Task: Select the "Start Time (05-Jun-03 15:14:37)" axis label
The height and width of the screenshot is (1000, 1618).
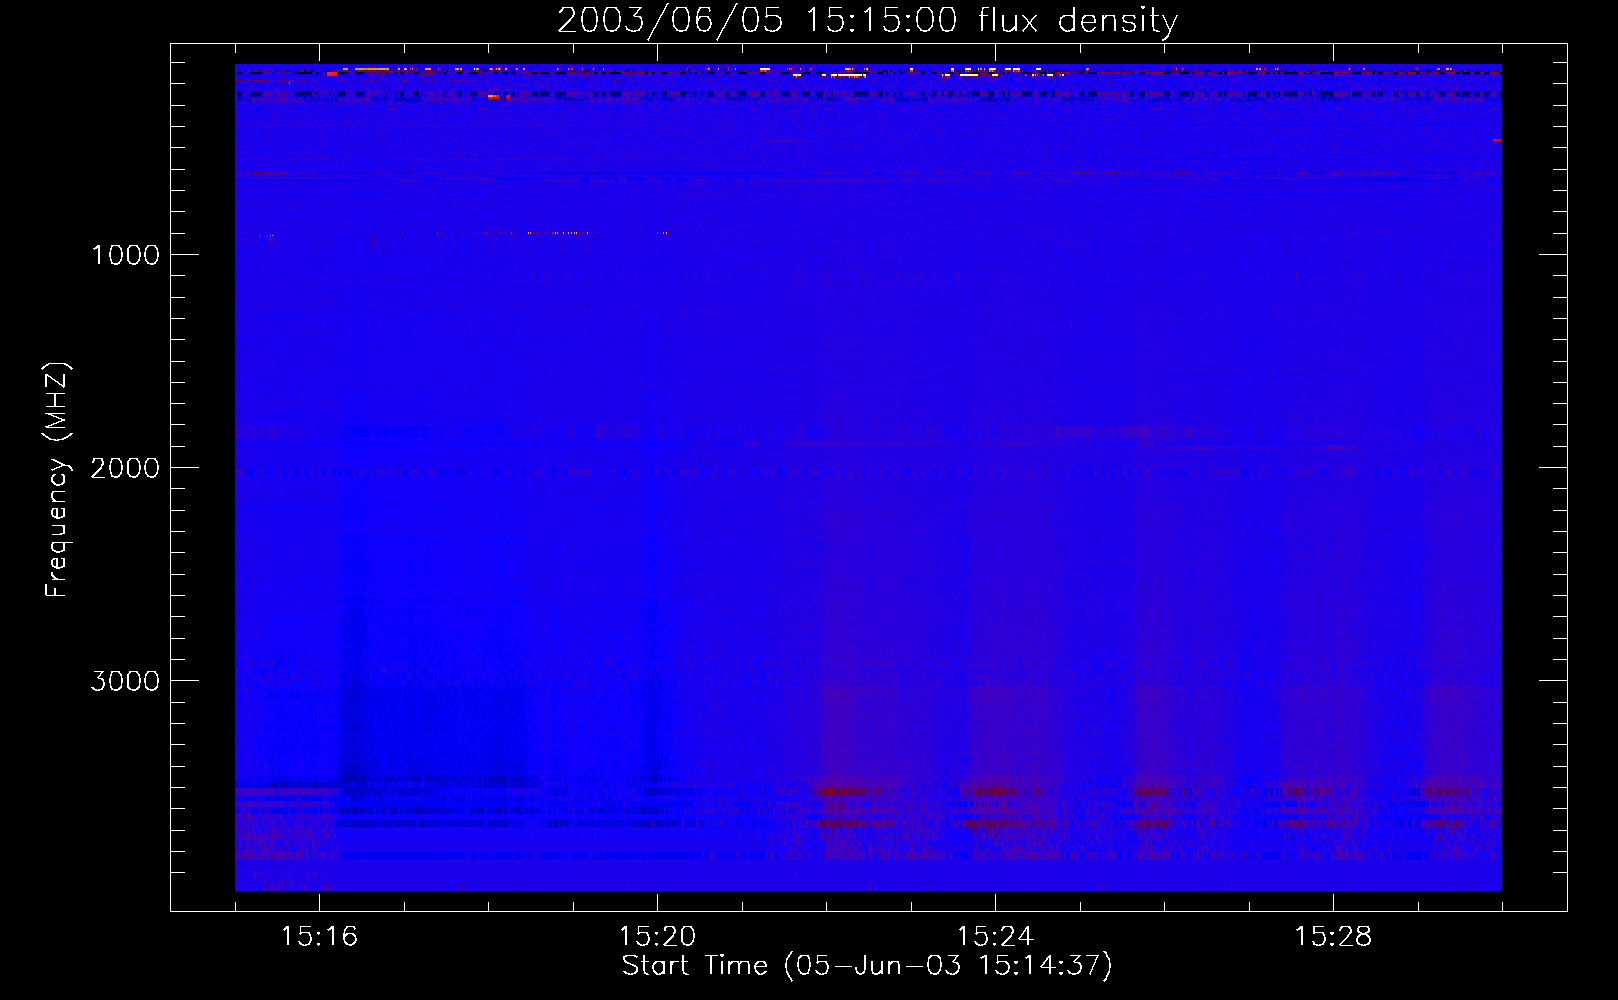Action: tap(867, 966)
